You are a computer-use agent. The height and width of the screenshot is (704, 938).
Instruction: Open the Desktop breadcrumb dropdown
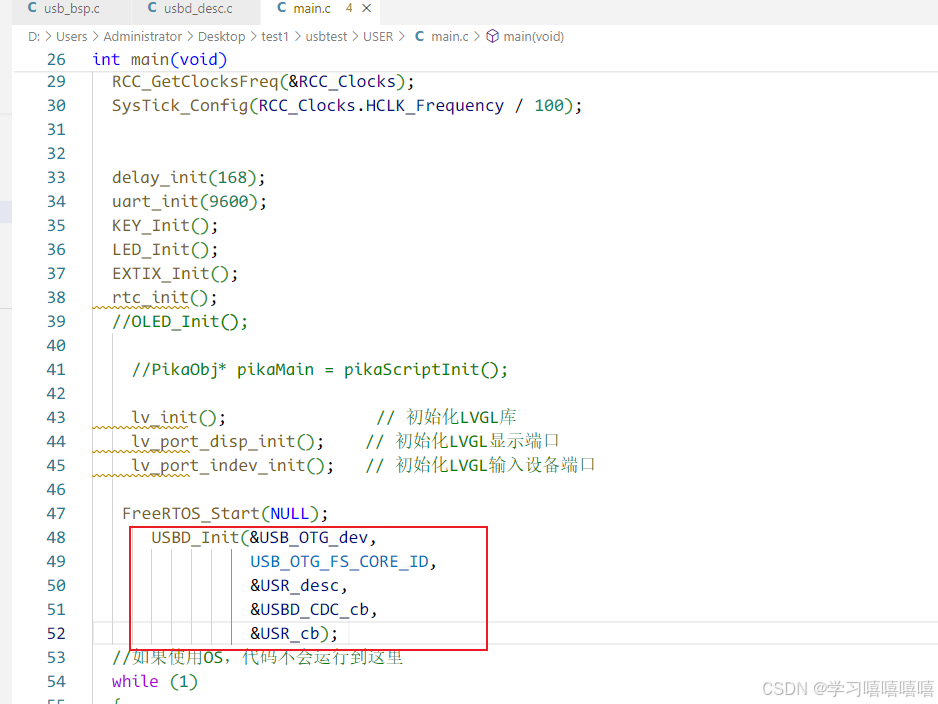click(221, 36)
